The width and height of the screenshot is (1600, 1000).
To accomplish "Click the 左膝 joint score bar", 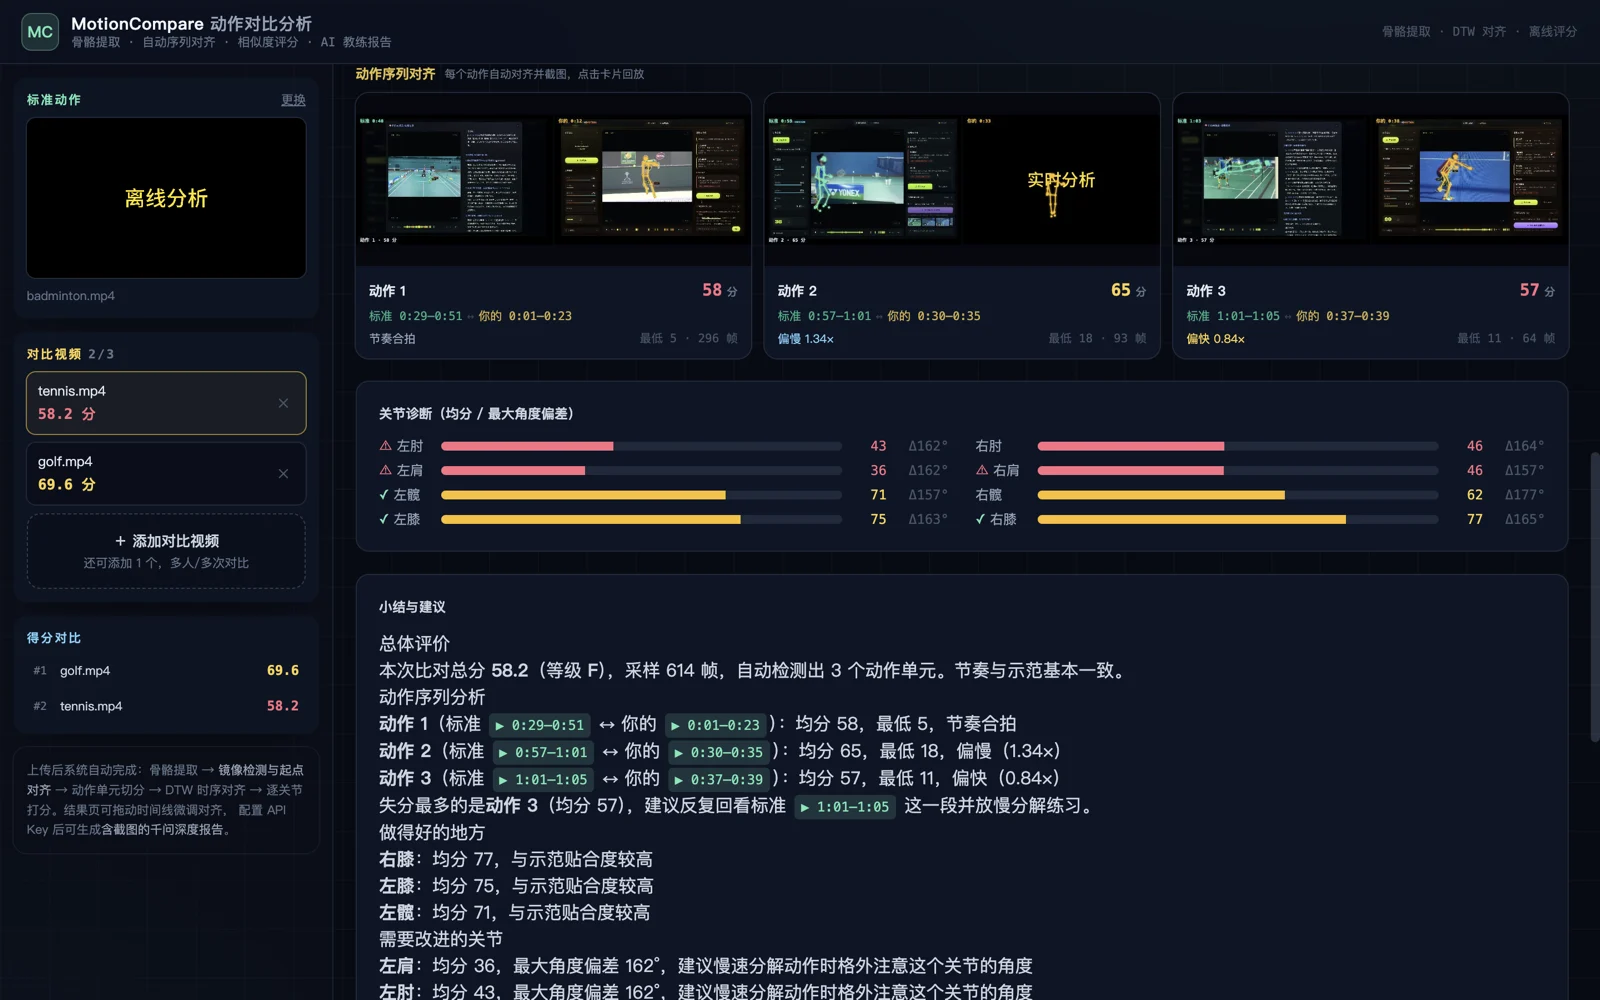I will 641,519.
